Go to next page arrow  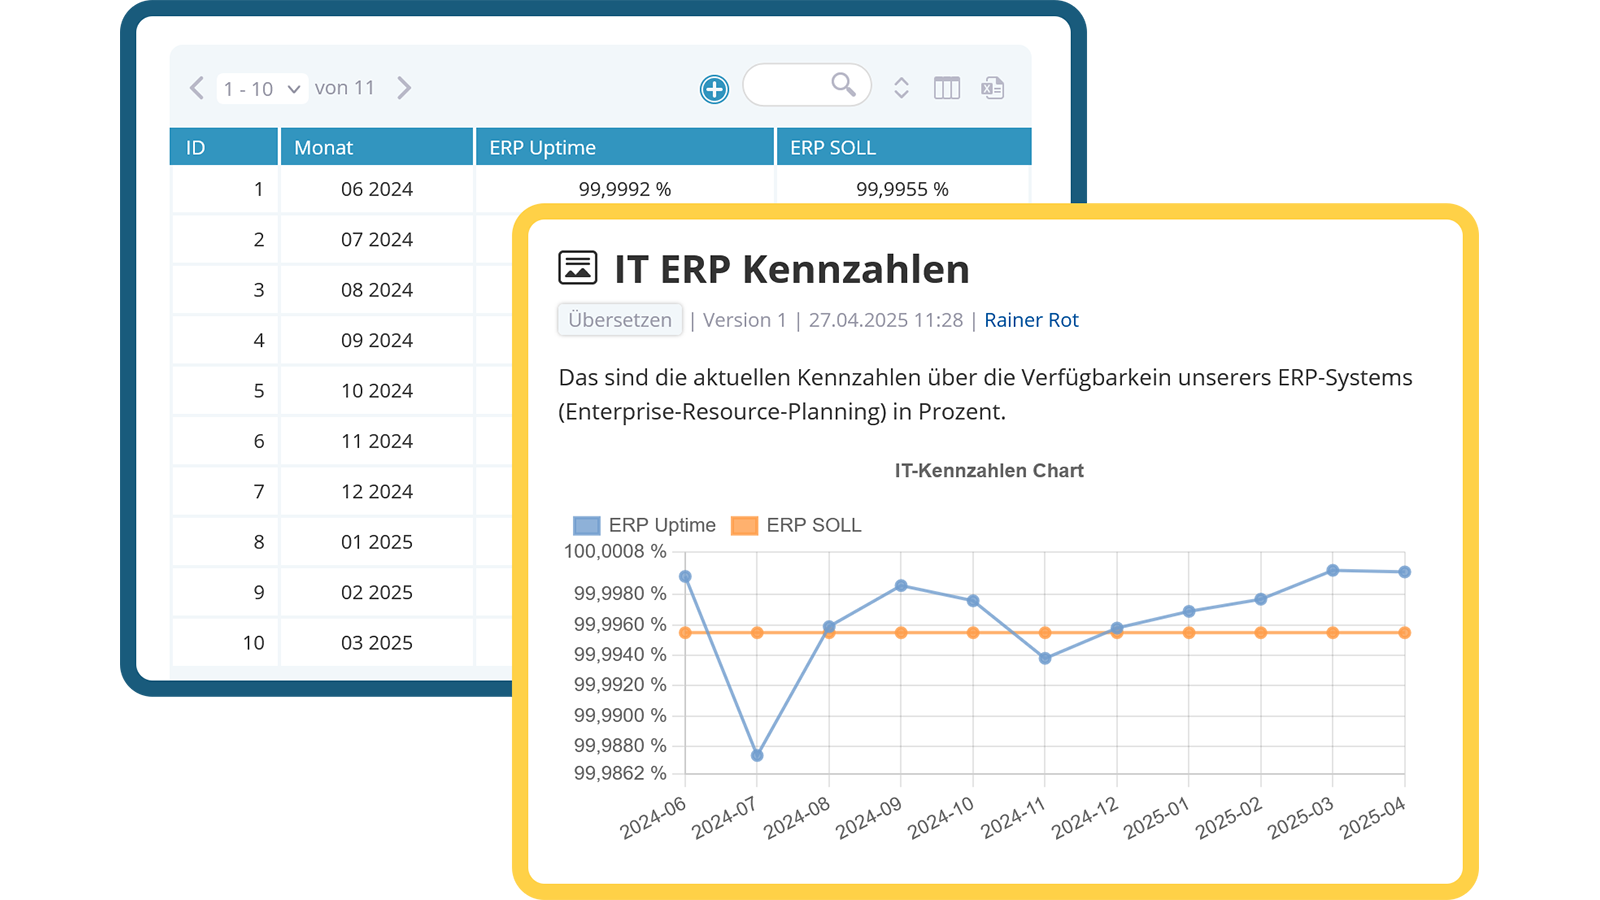pos(404,88)
